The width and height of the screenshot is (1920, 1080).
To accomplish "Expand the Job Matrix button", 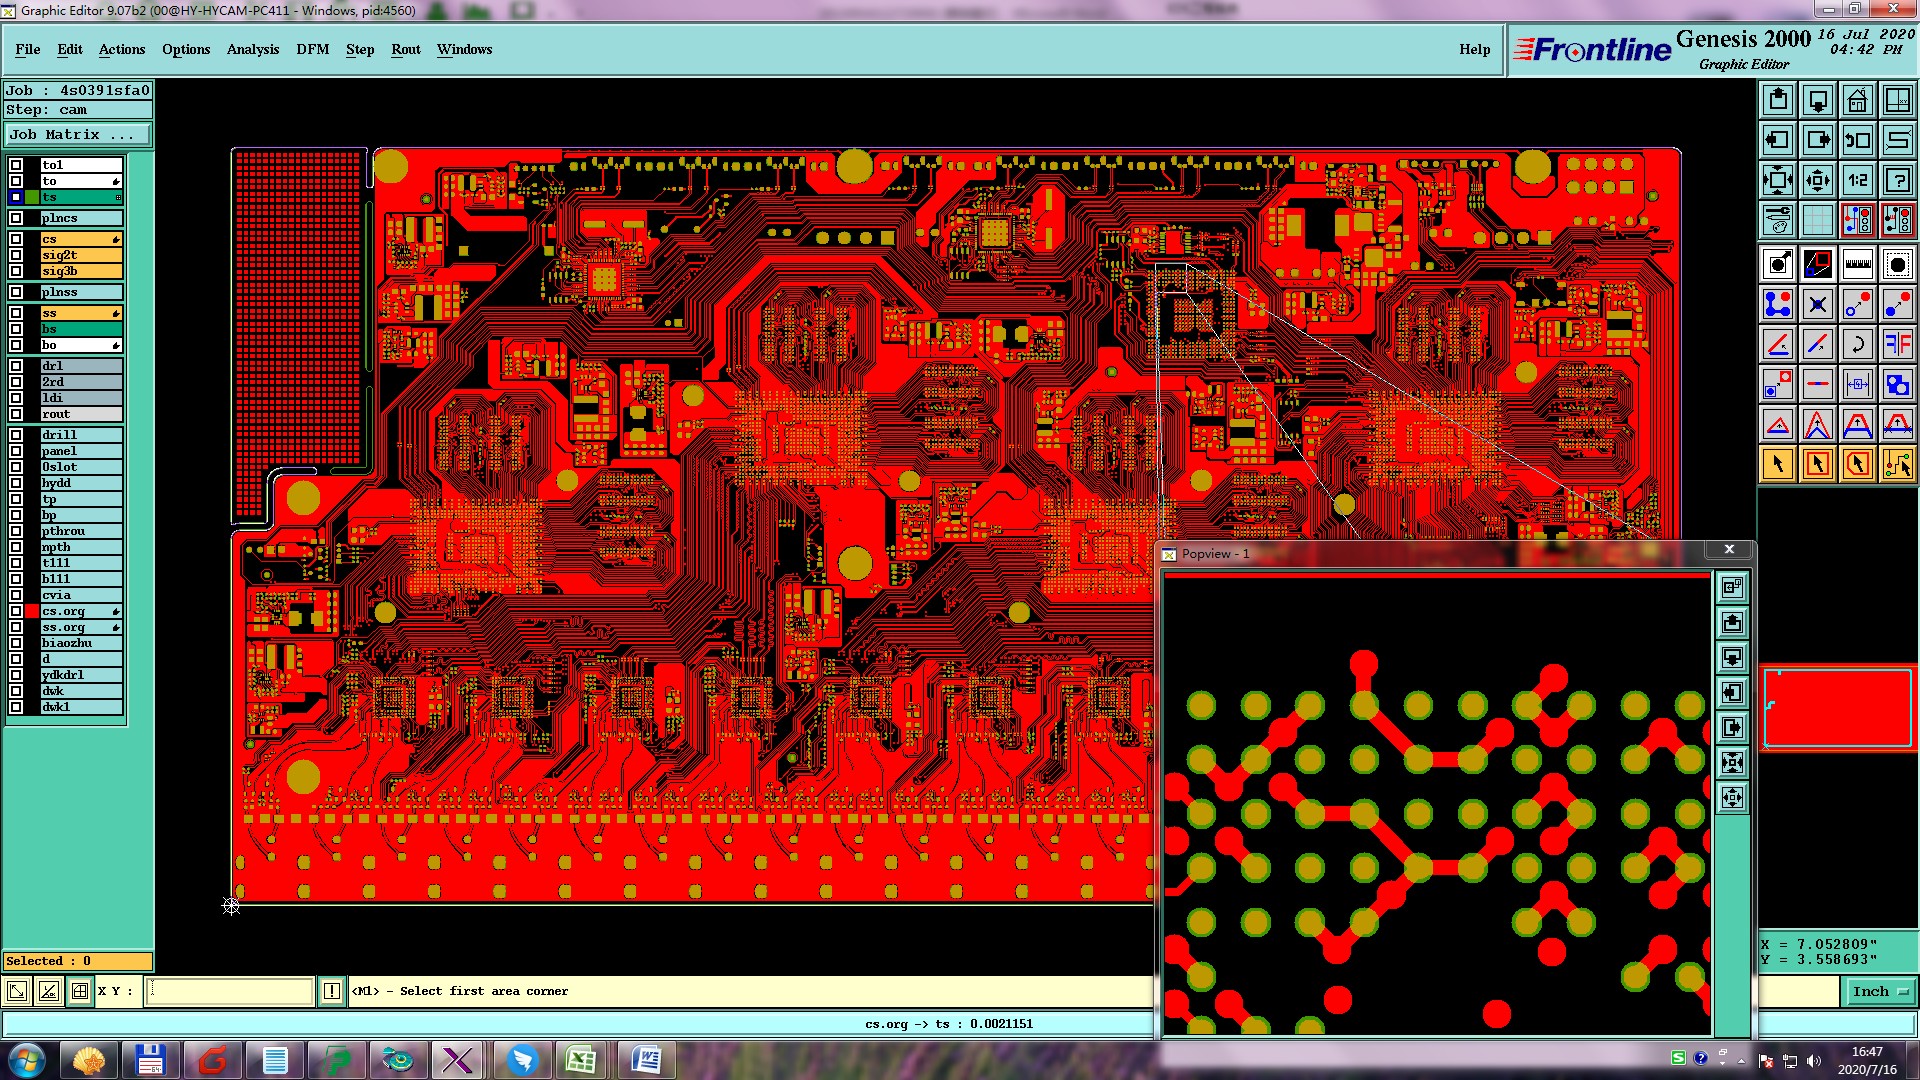I will (77, 134).
